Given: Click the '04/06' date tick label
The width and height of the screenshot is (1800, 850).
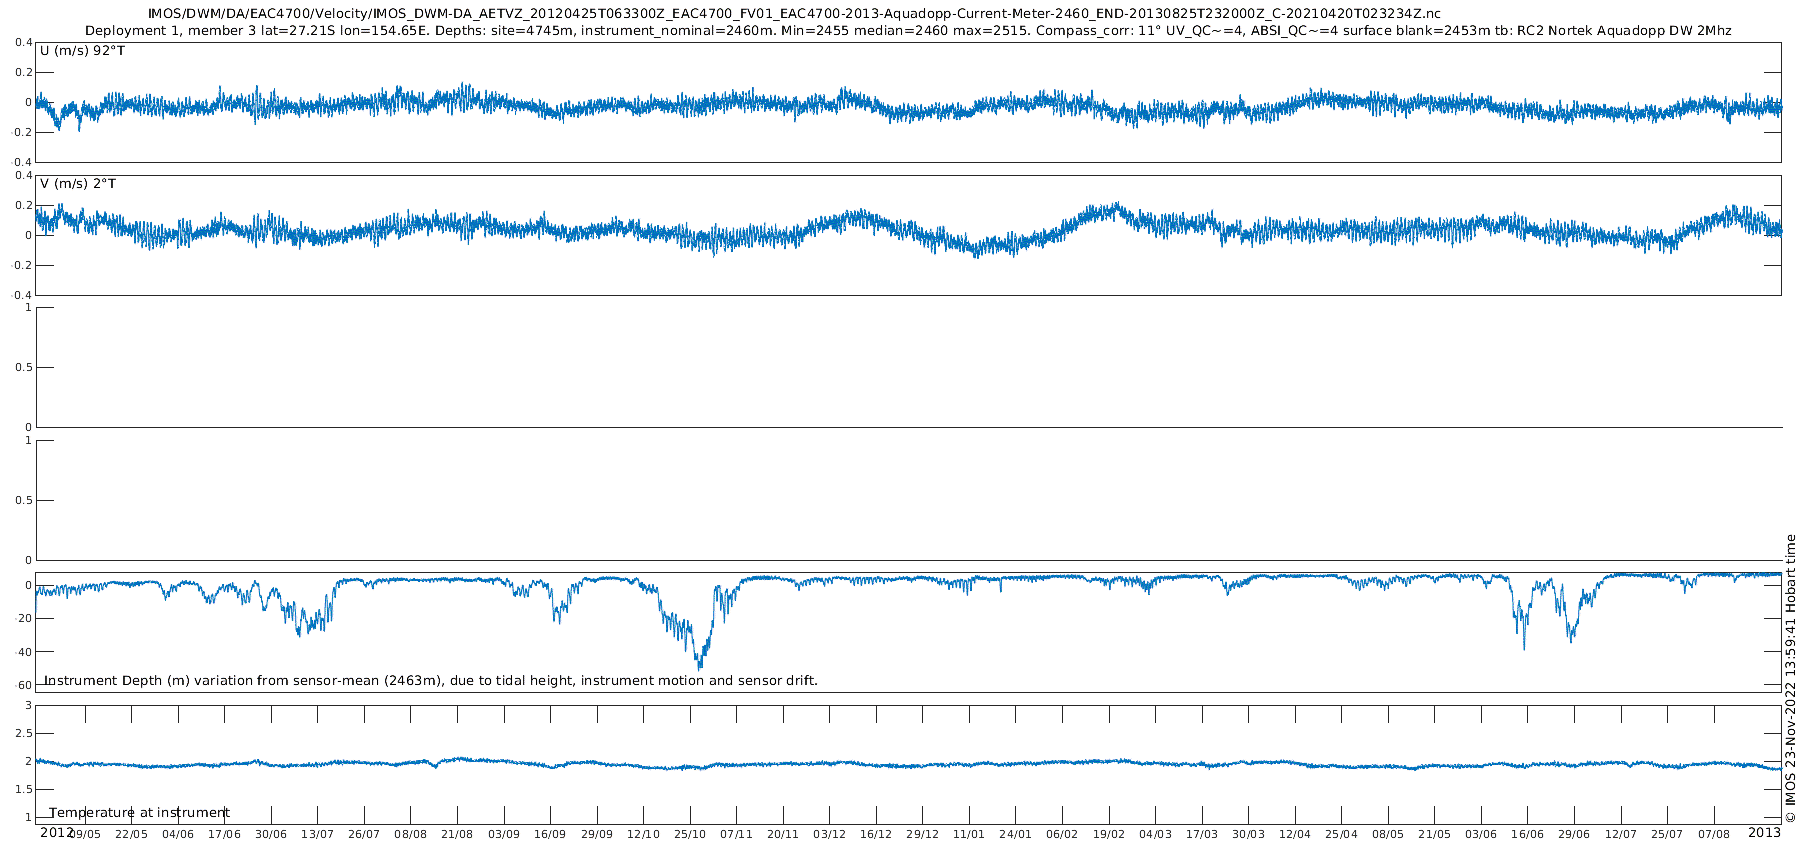Looking at the screenshot, I should coord(178,834).
